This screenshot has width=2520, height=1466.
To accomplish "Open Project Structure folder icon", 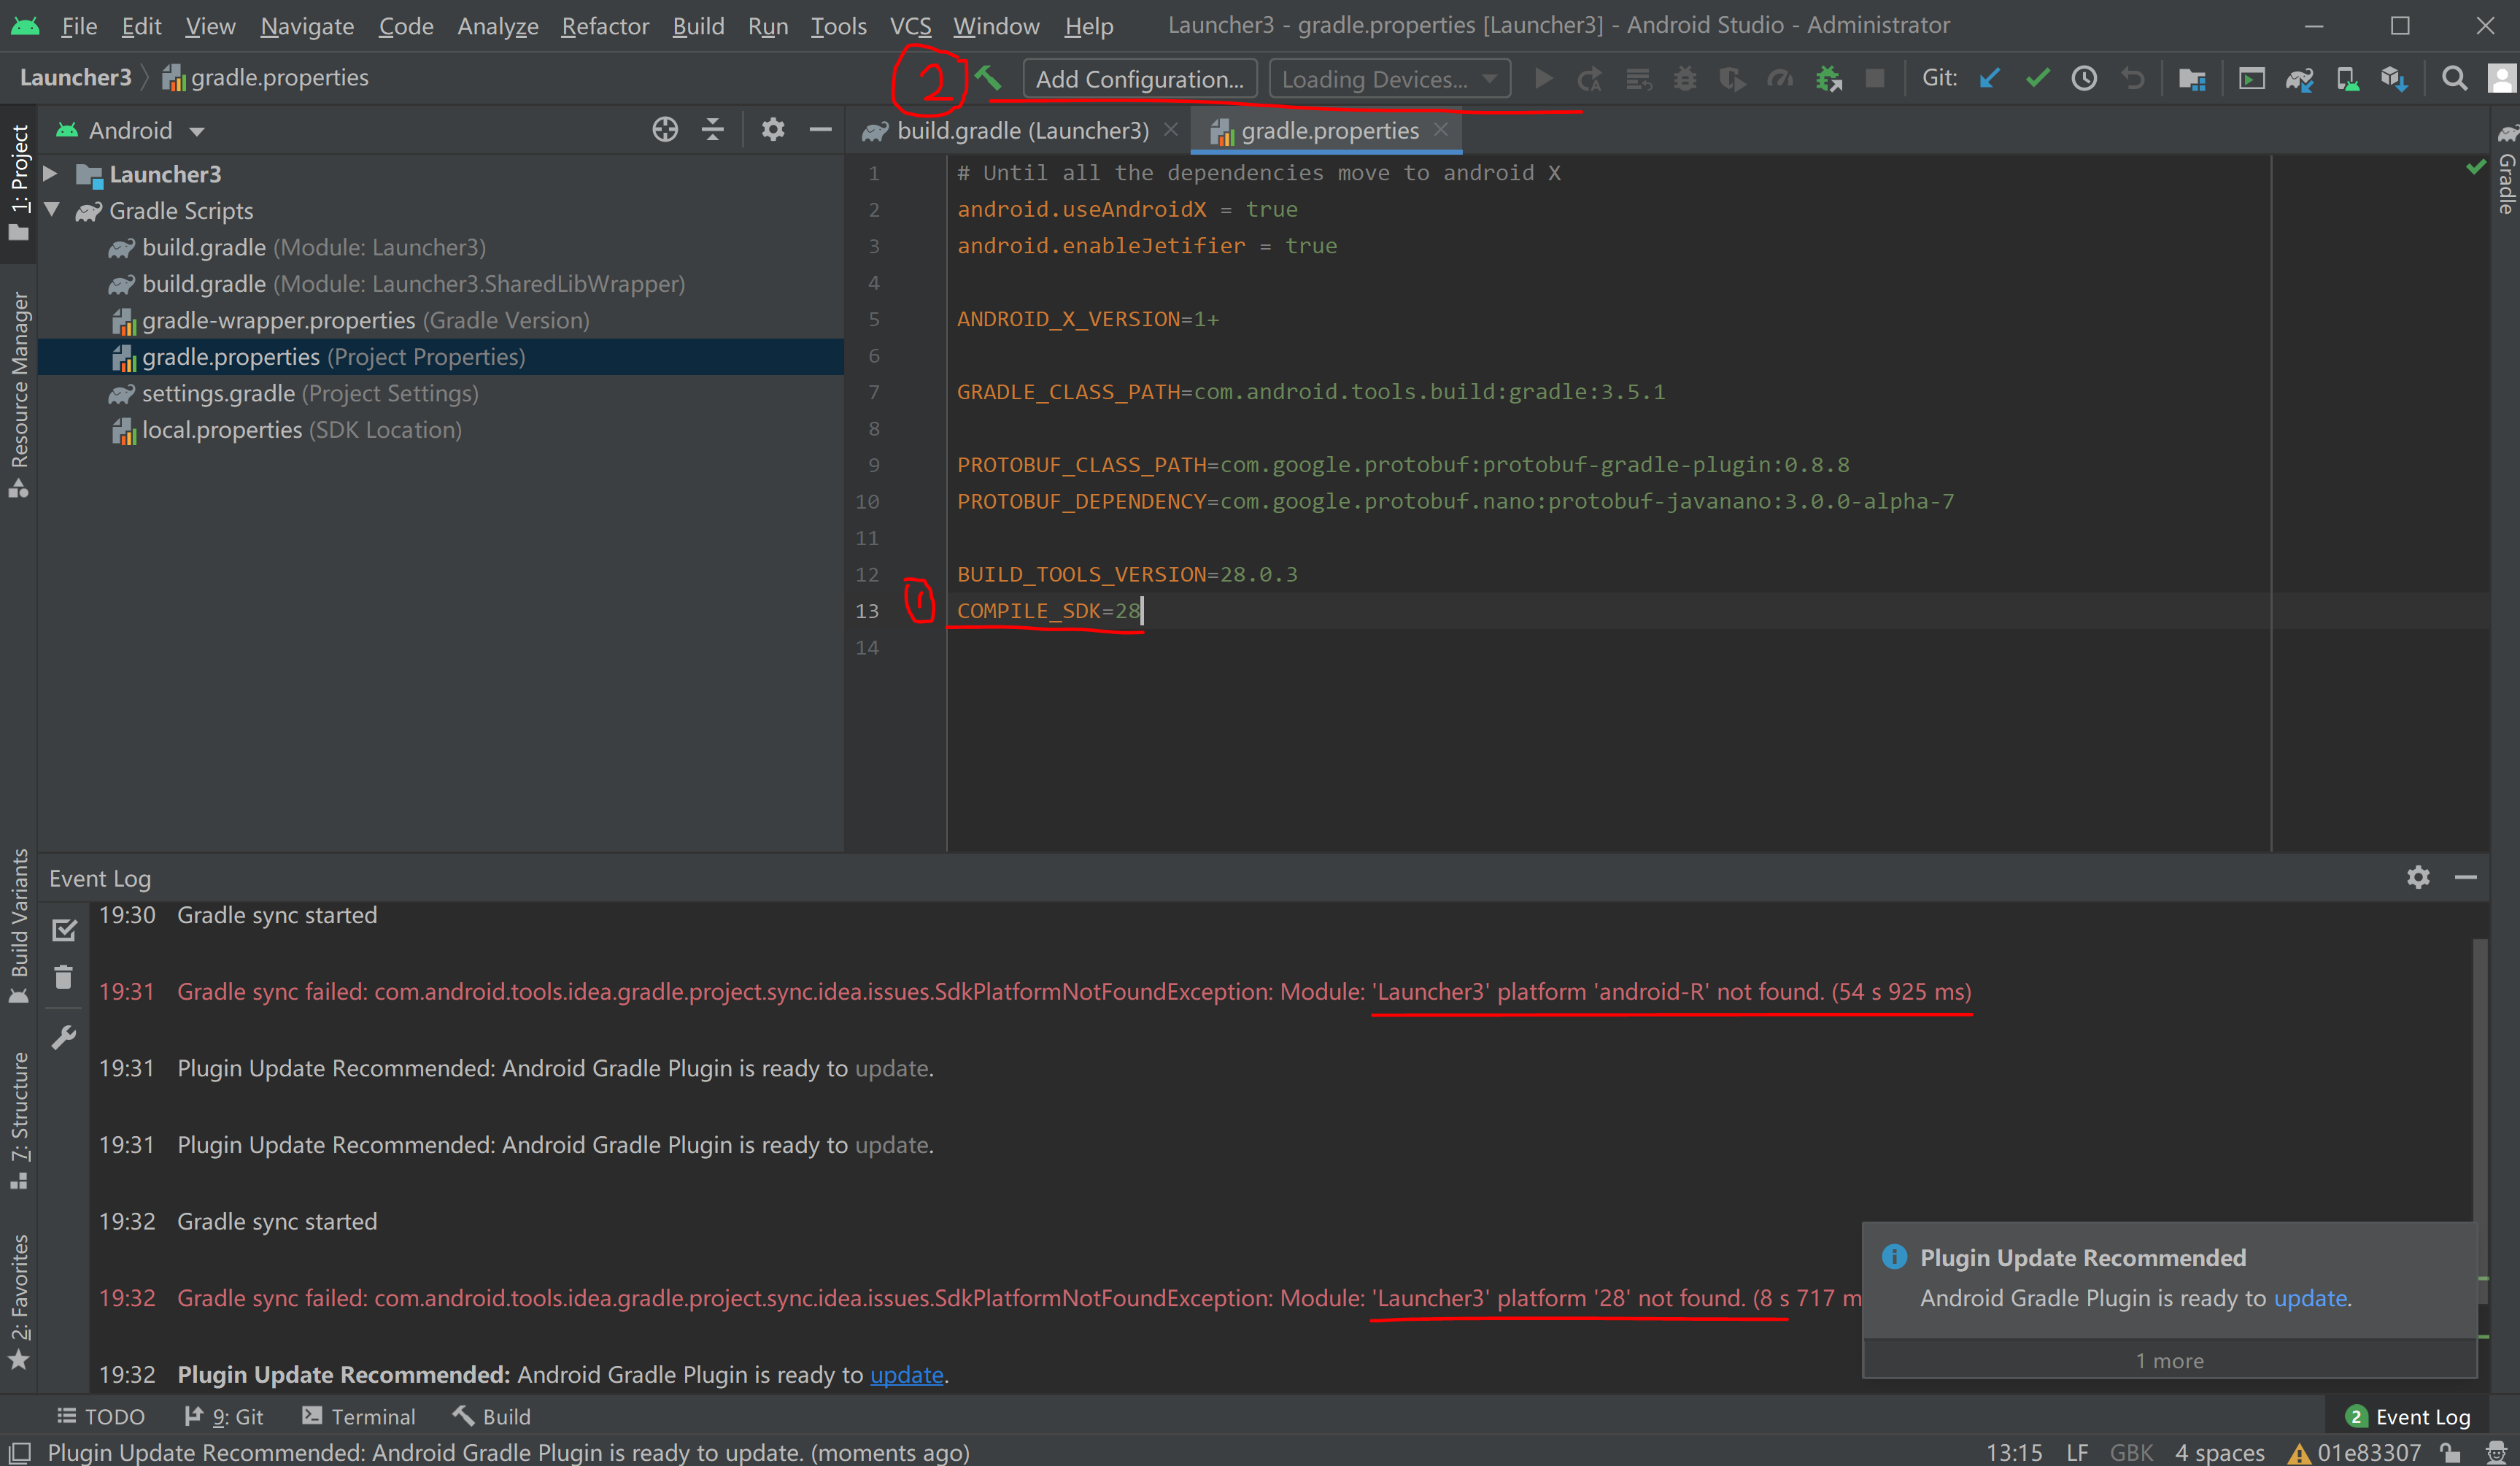I will point(2192,78).
